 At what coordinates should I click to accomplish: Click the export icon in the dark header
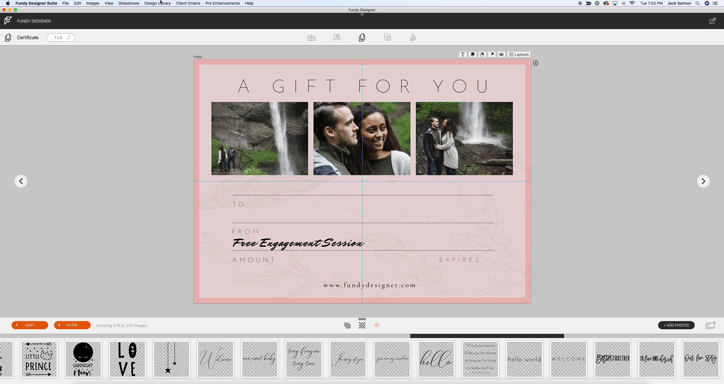pos(712,21)
